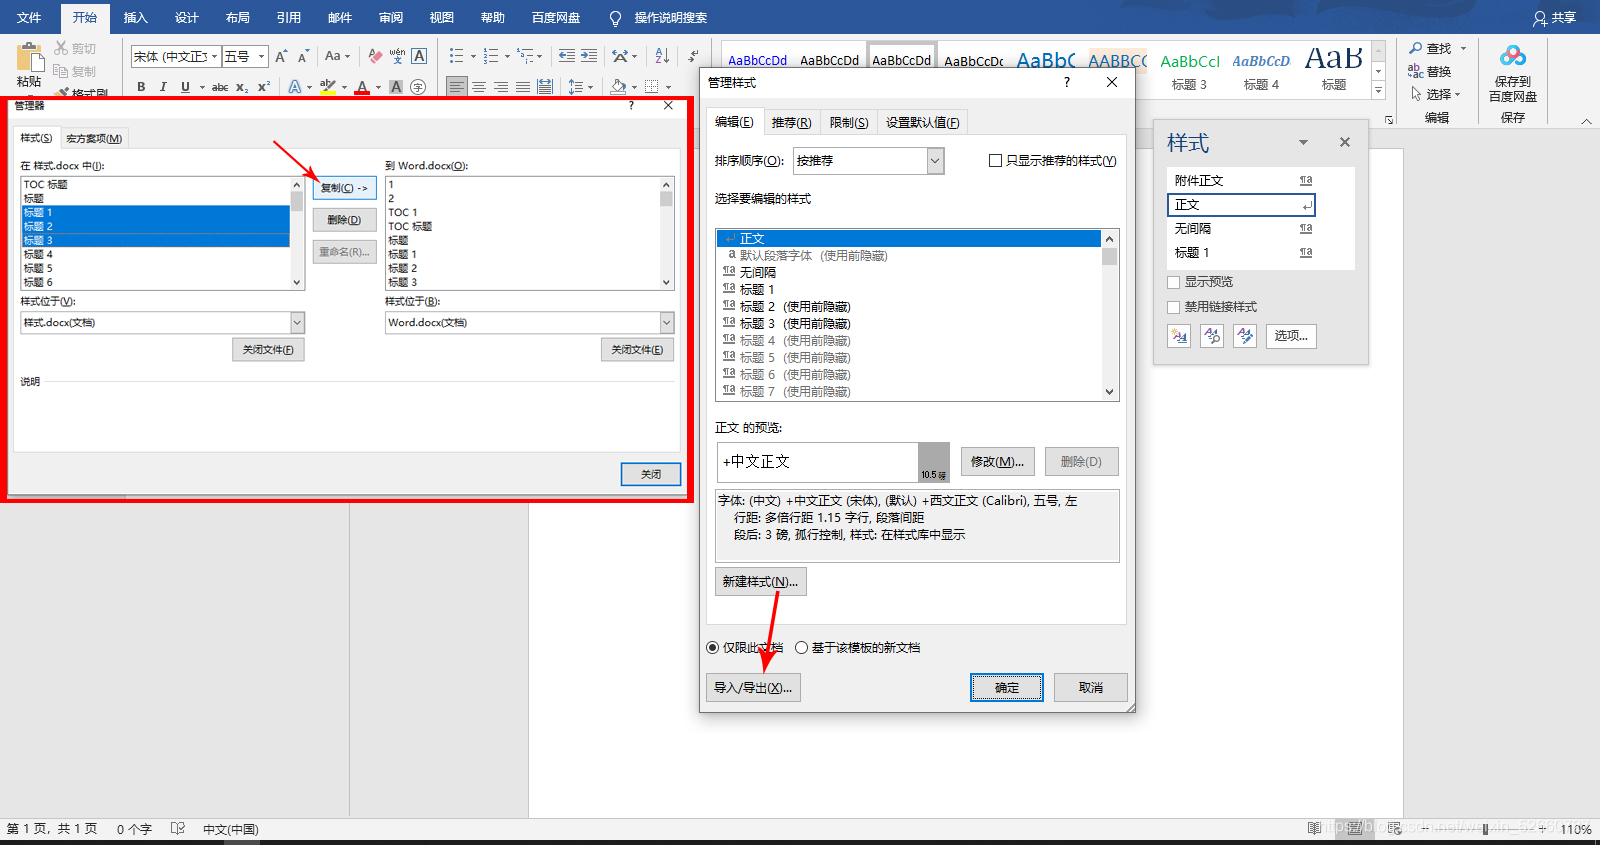Open the font size dropdown

tap(261, 56)
